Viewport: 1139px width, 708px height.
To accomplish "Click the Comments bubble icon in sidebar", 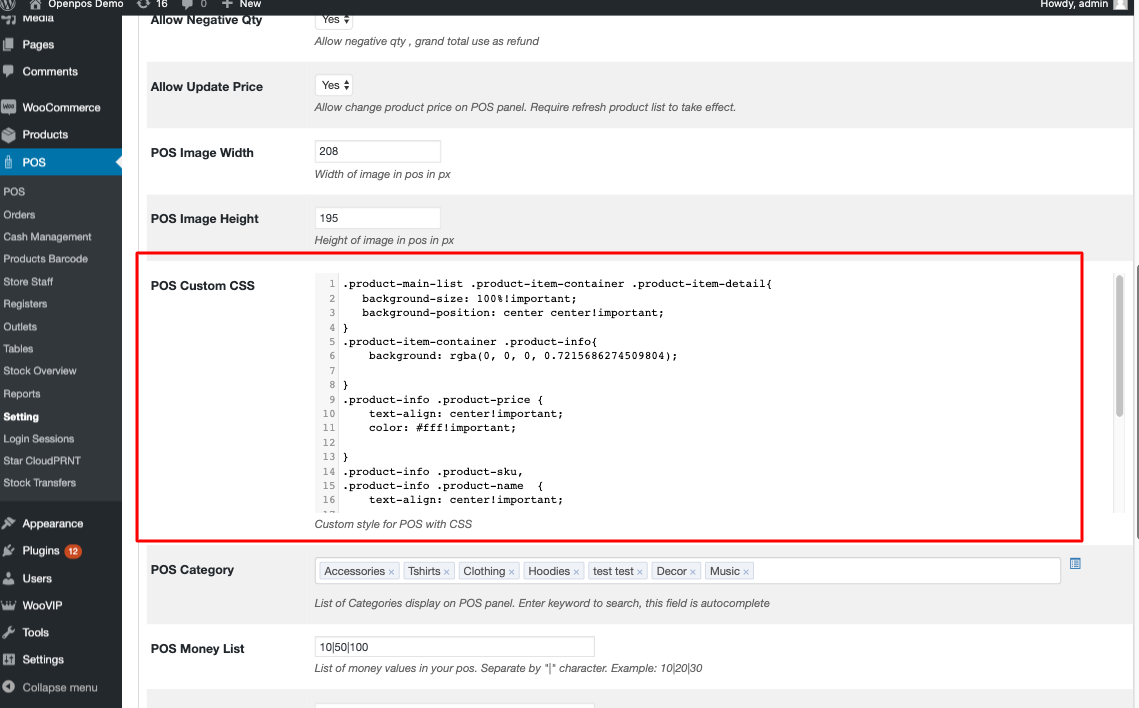I will tap(9, 72).
